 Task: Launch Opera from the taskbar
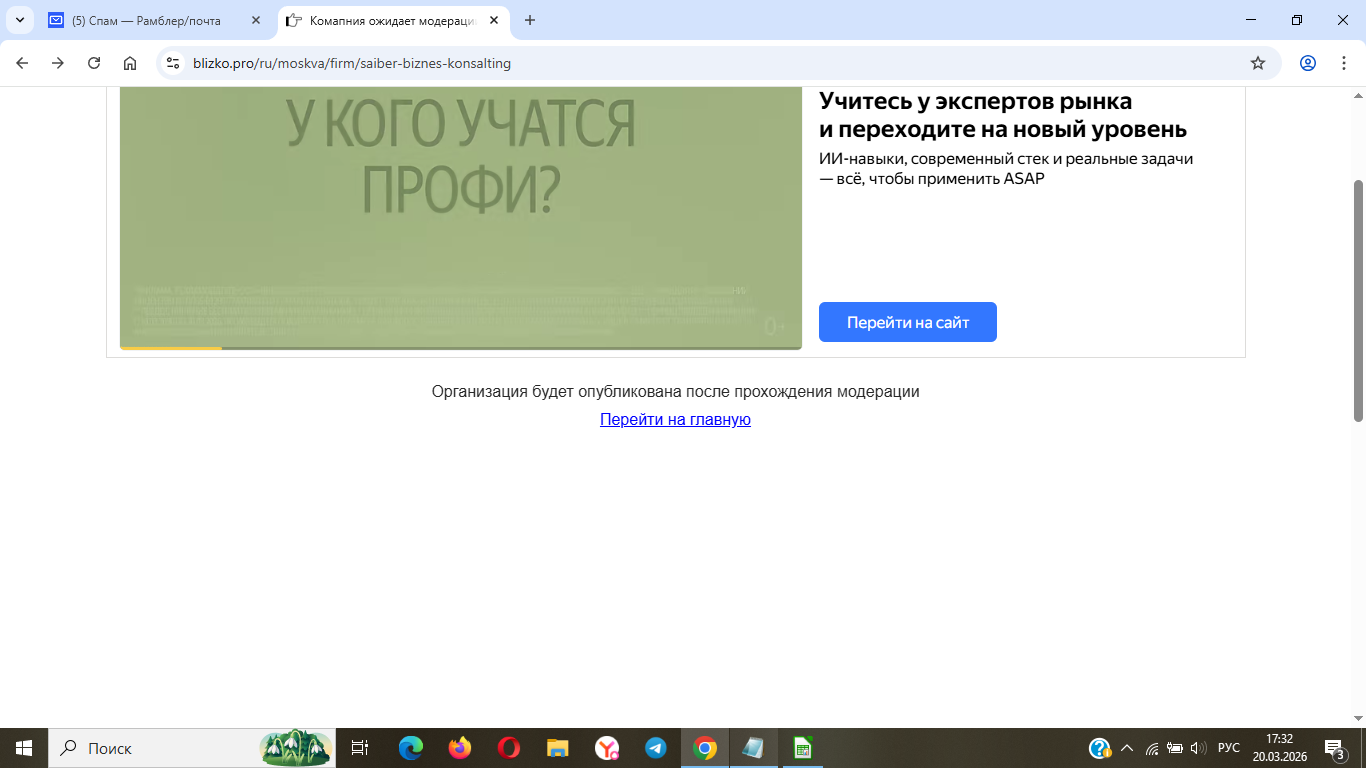tap(509, 748)
